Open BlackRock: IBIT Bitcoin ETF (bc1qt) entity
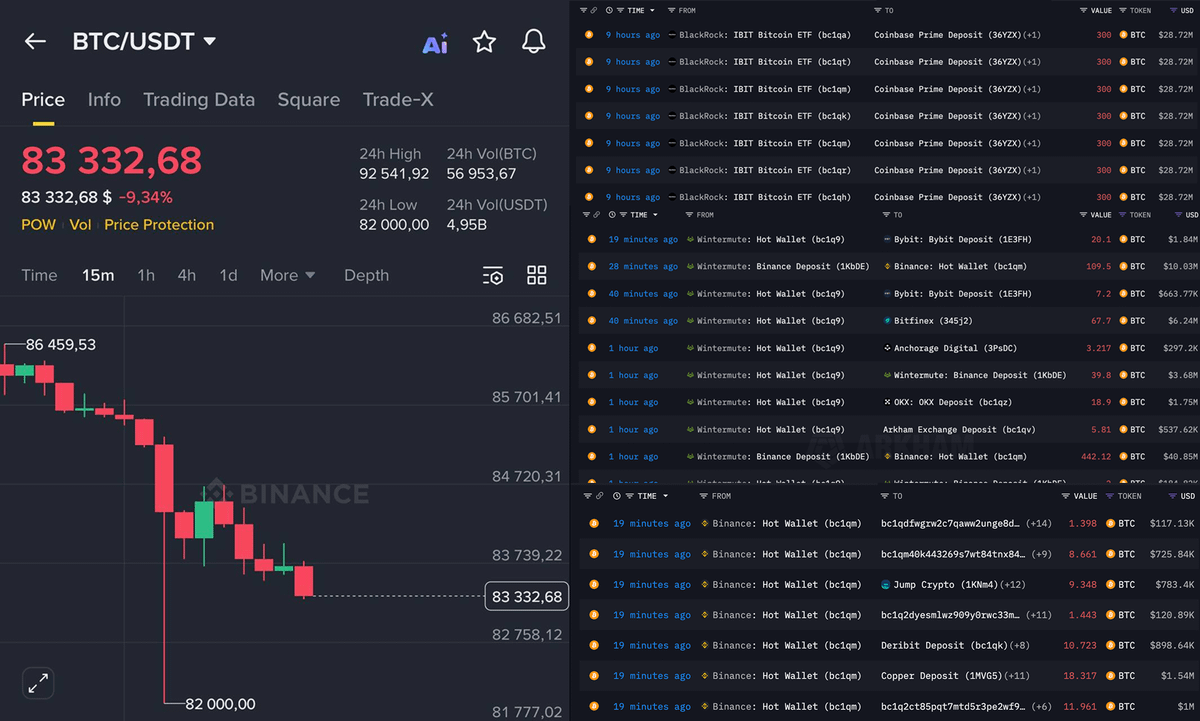The height and width of the screenshot is (721, 1200). coord(765,61)
